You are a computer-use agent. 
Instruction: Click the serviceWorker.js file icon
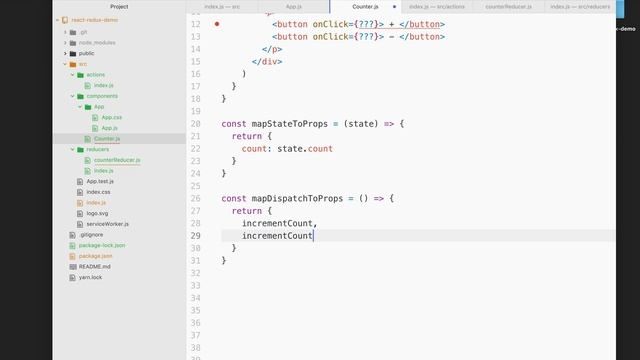tap(80, 224)
